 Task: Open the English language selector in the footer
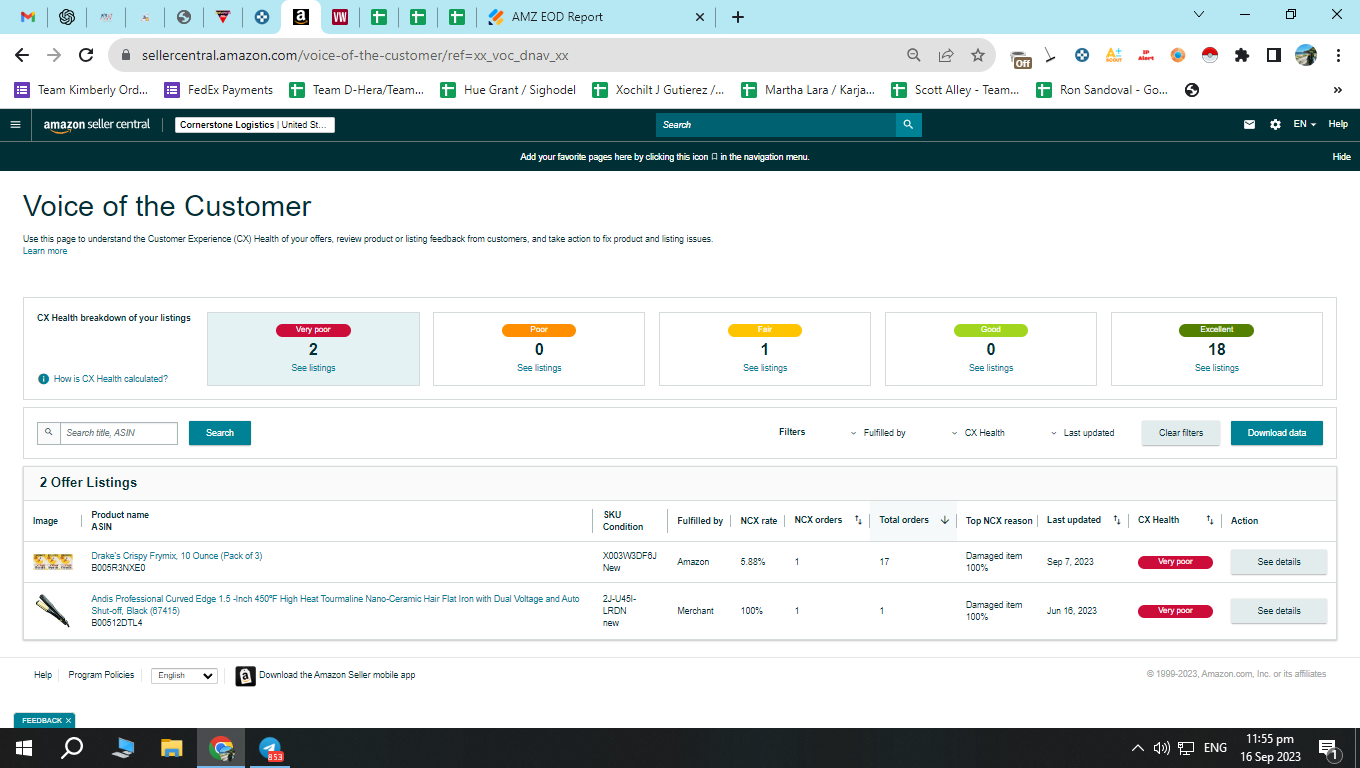[x=184, y=676]
